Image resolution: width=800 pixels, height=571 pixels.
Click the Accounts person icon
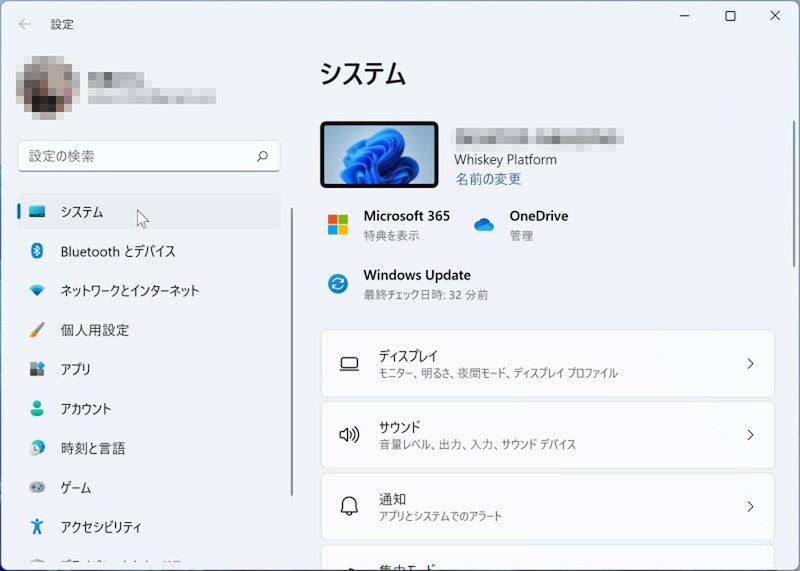(37, 409)
